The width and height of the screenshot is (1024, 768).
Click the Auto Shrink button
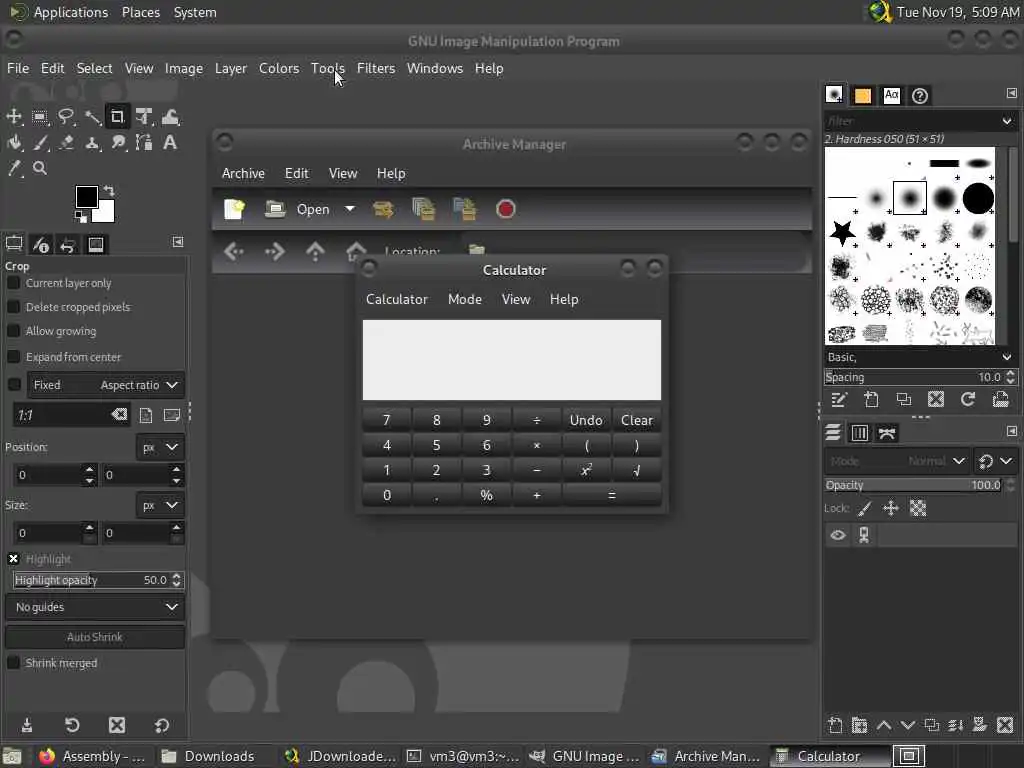pyautogui.click(x=95, y=637)
